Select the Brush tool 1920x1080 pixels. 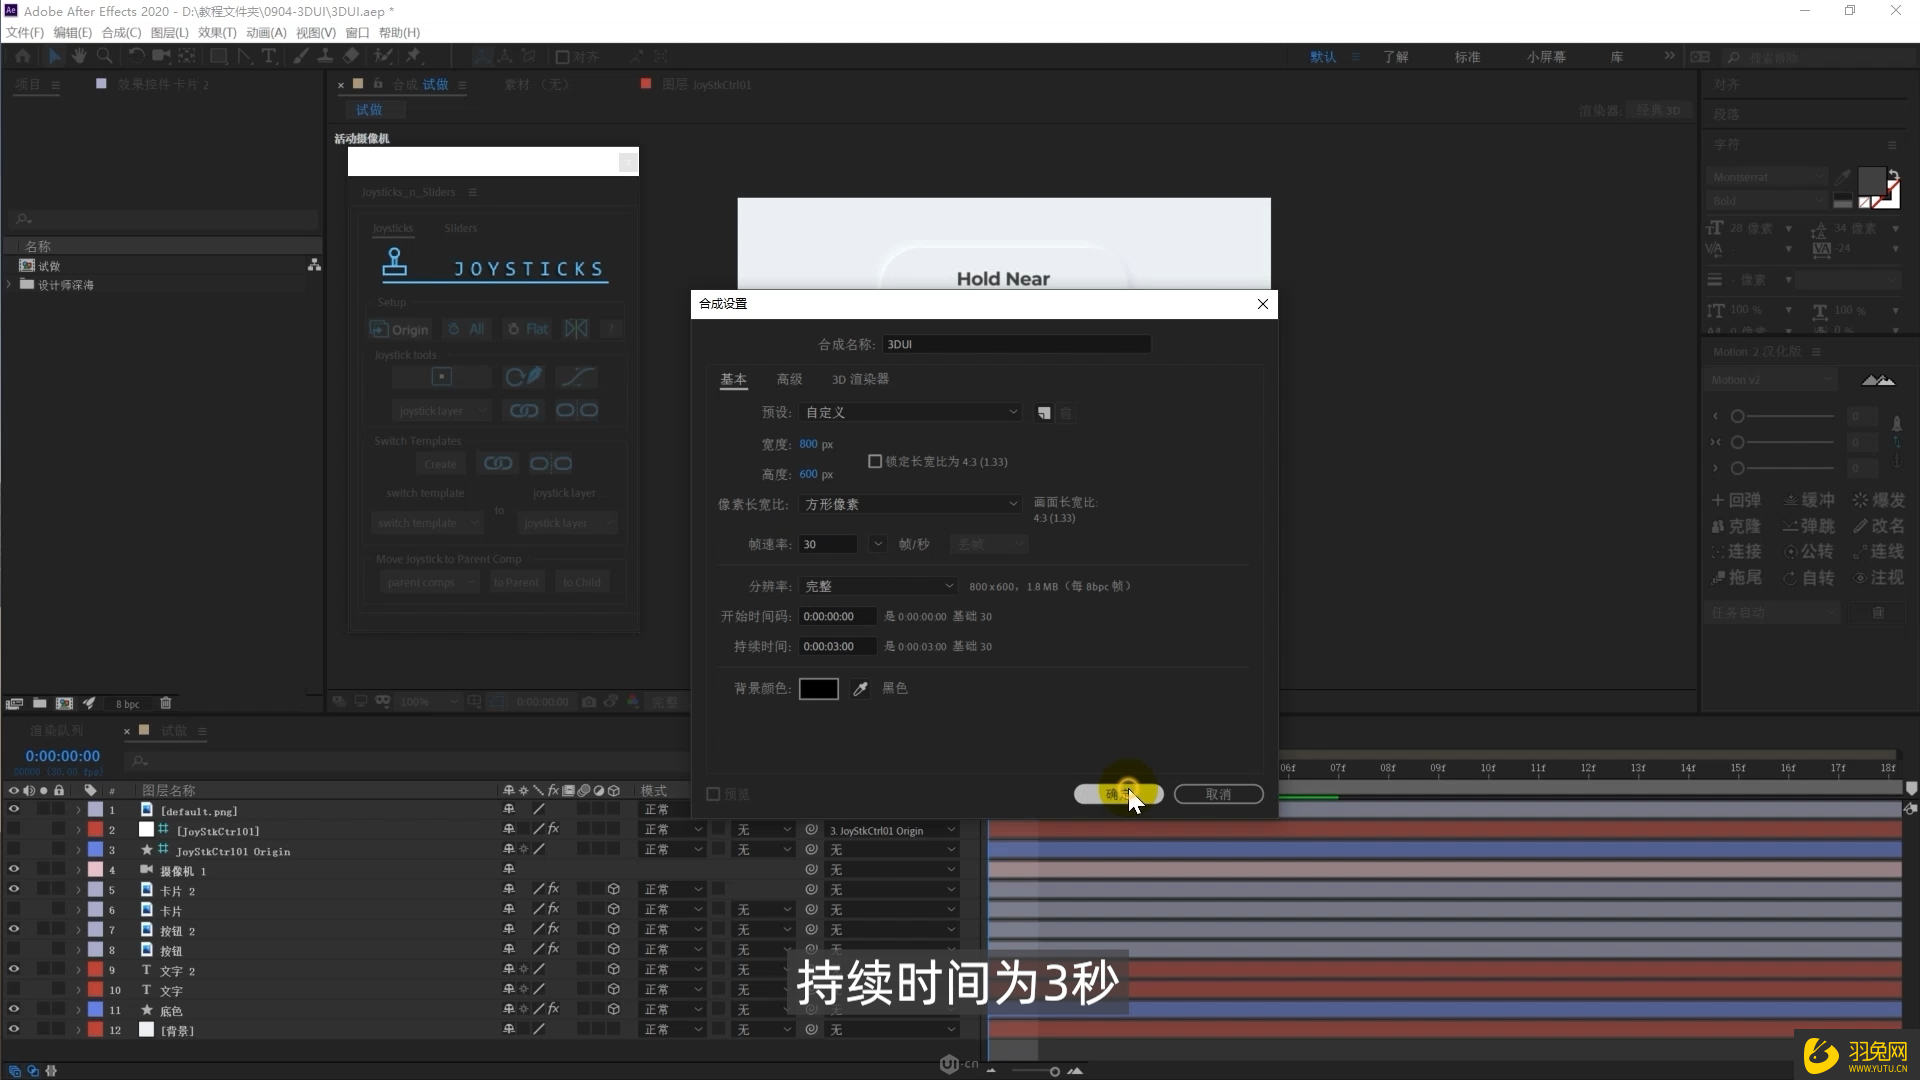[x=300, y=56]
